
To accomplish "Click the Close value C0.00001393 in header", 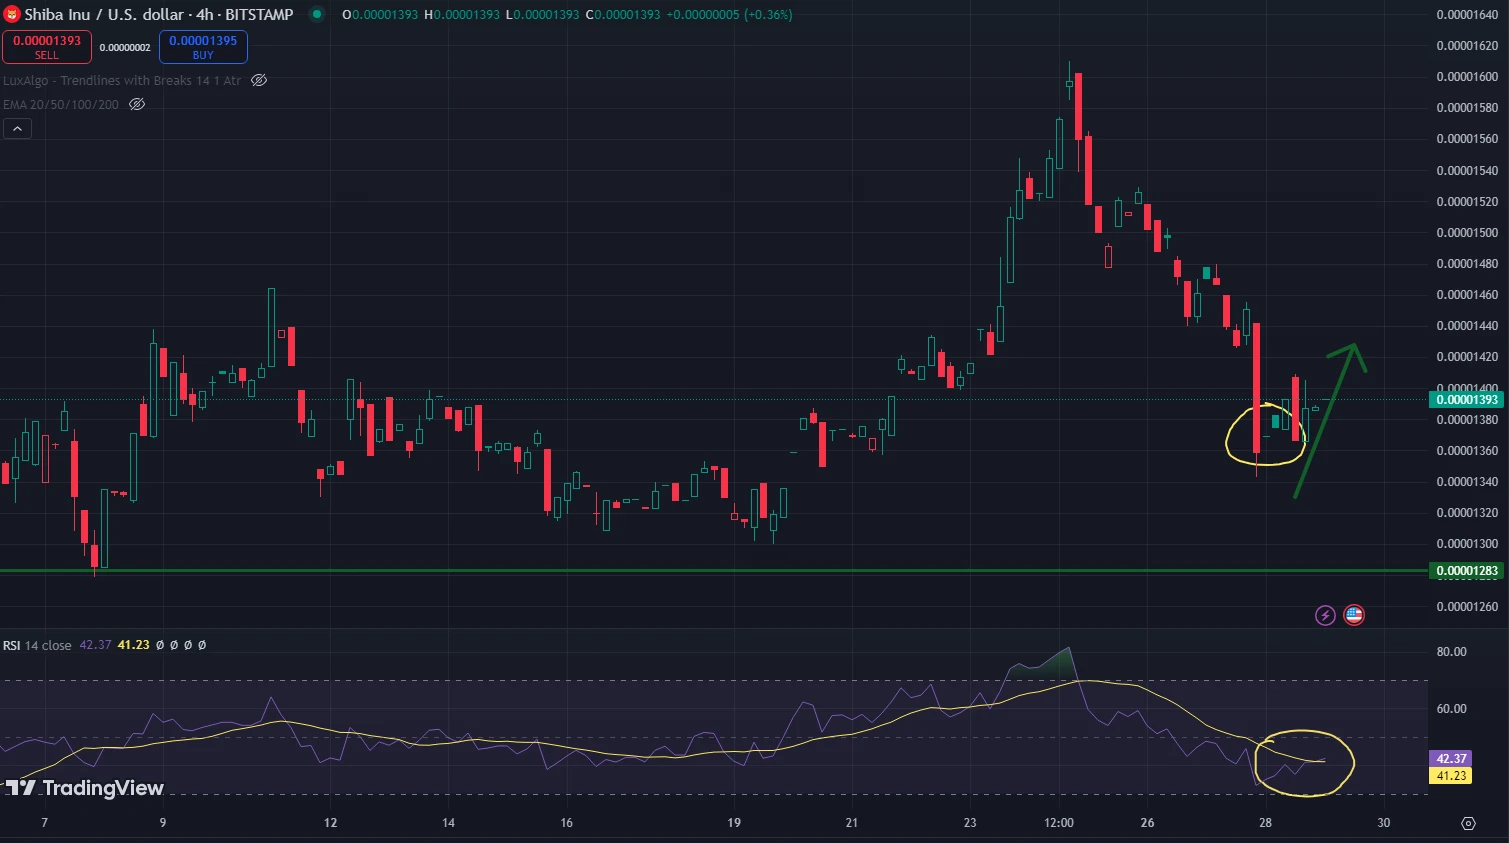I will [x=622, y=15].
